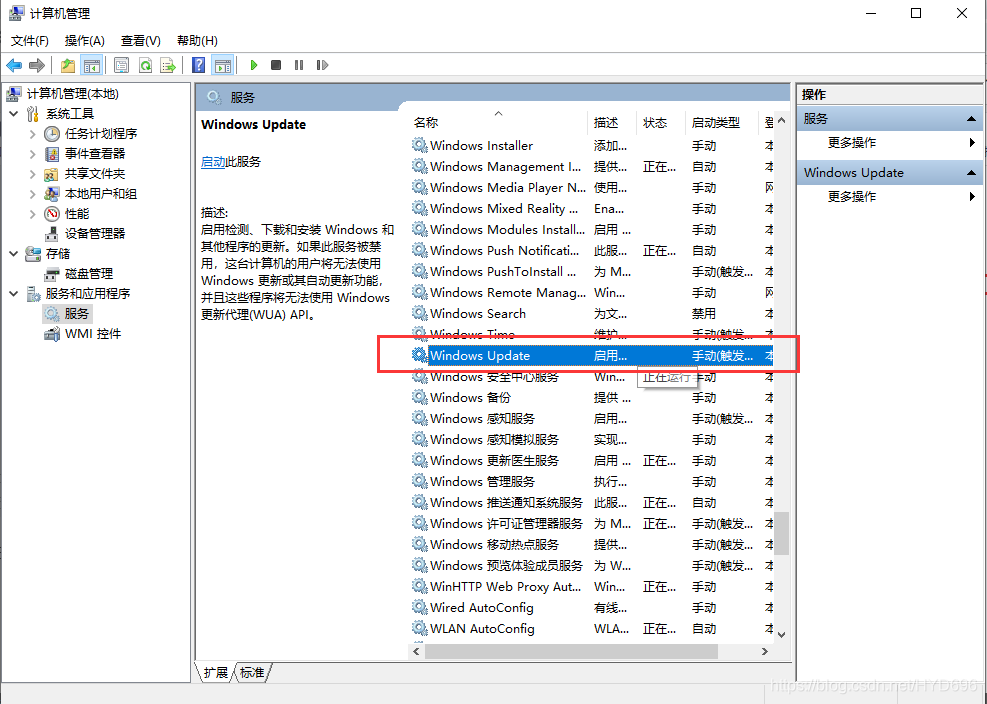Viewport: 987px width, 704px height.
Task: Click the vertical scrollbar down arrow
Action: pos(781,635)
